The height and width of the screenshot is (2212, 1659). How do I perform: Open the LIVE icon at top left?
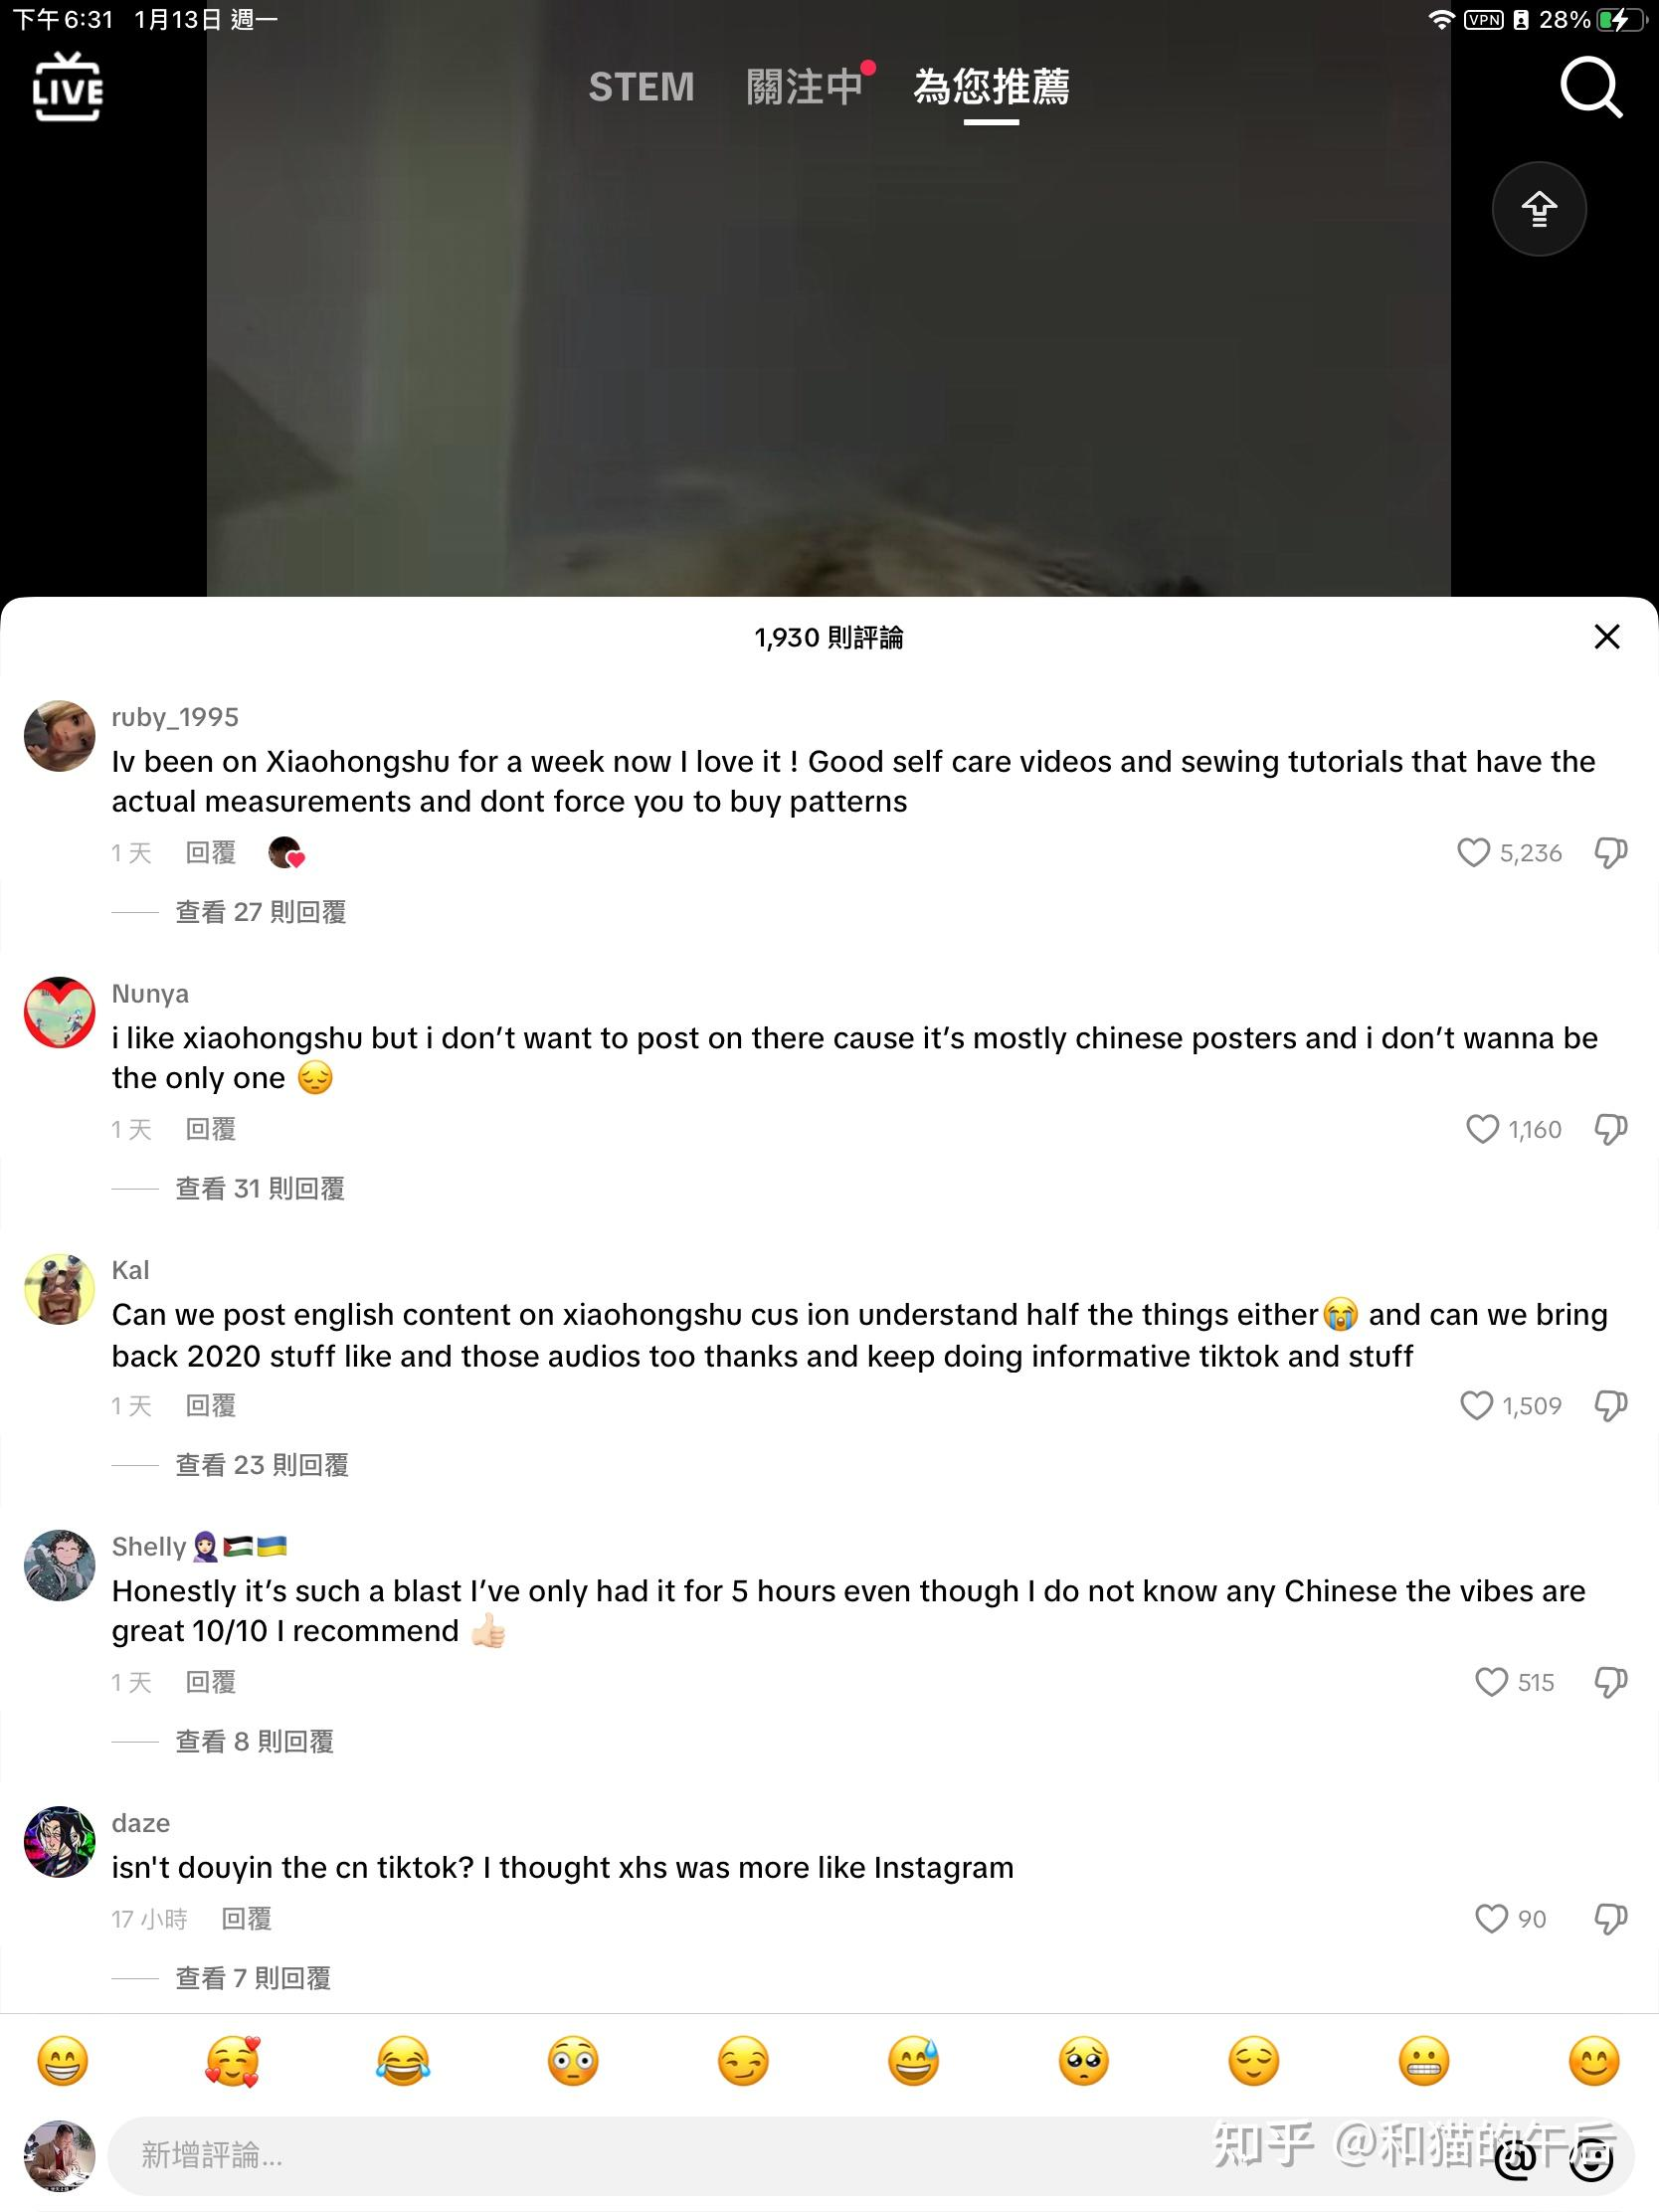coord(67,87)
